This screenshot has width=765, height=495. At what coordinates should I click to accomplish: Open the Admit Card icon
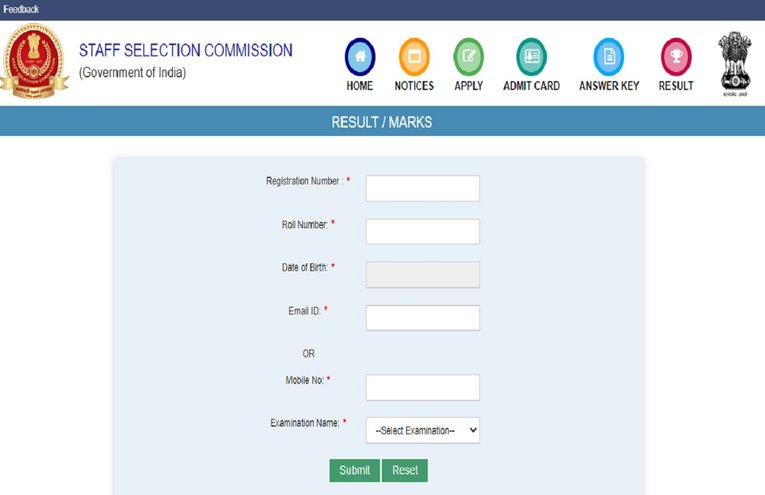(532, 55)
